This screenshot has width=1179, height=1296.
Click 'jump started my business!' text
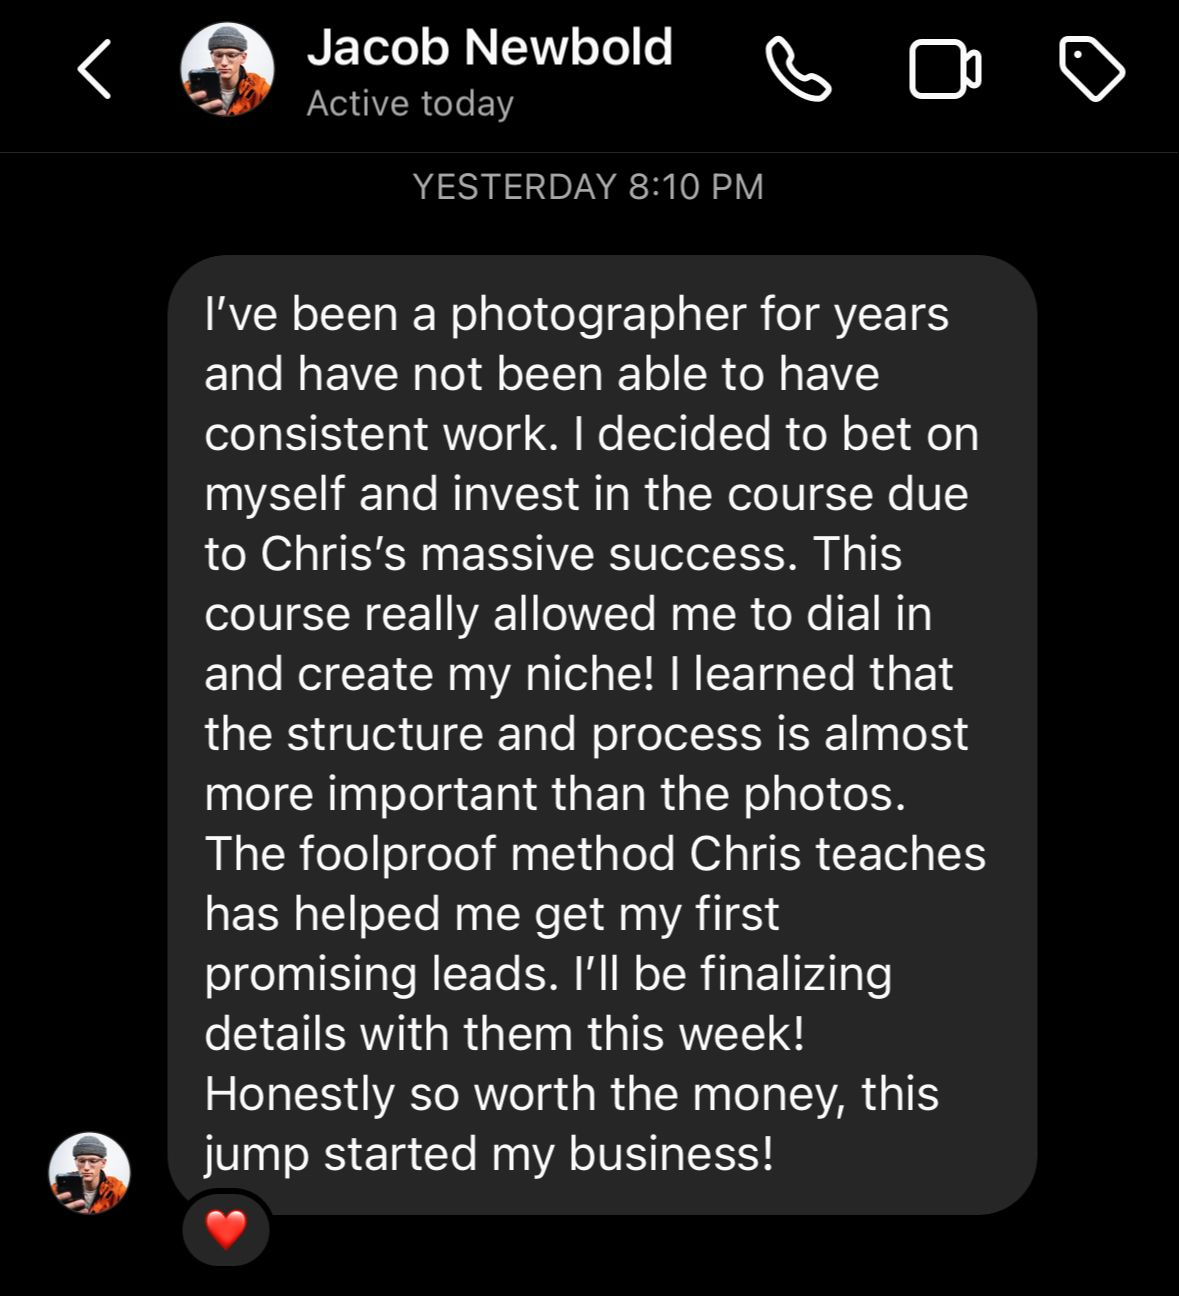(x=489, y=1154)
